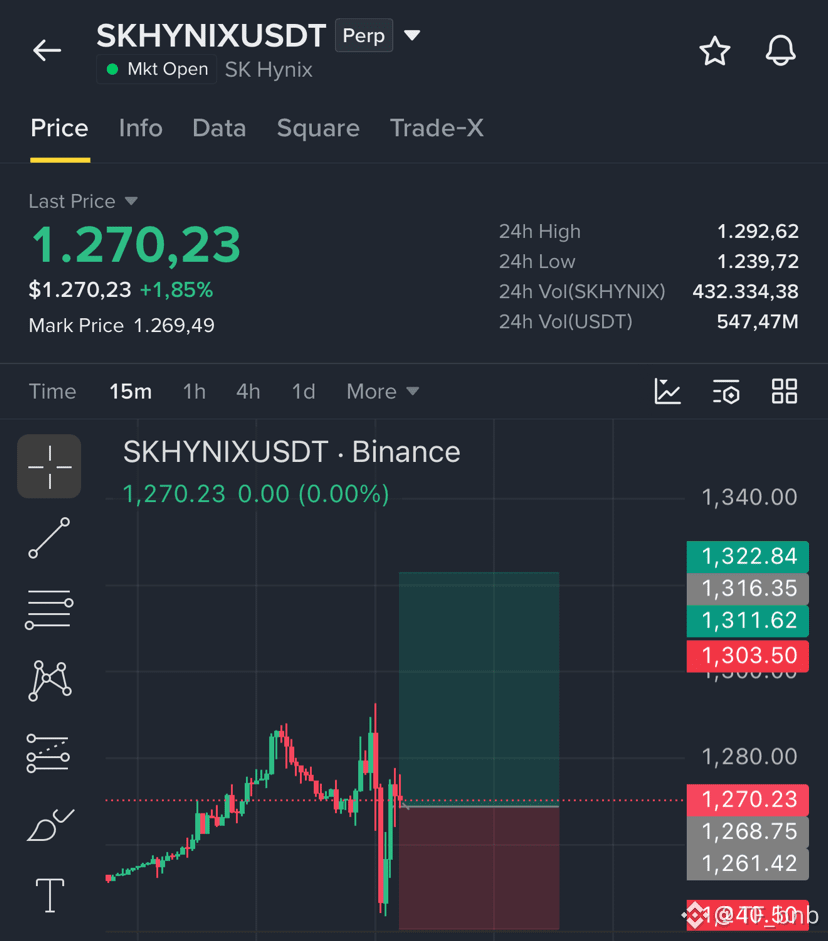The height and width of the screenshot is (941, 828).
Task: Click the 1,322.84 green price label
Action: tap(748, 556)
